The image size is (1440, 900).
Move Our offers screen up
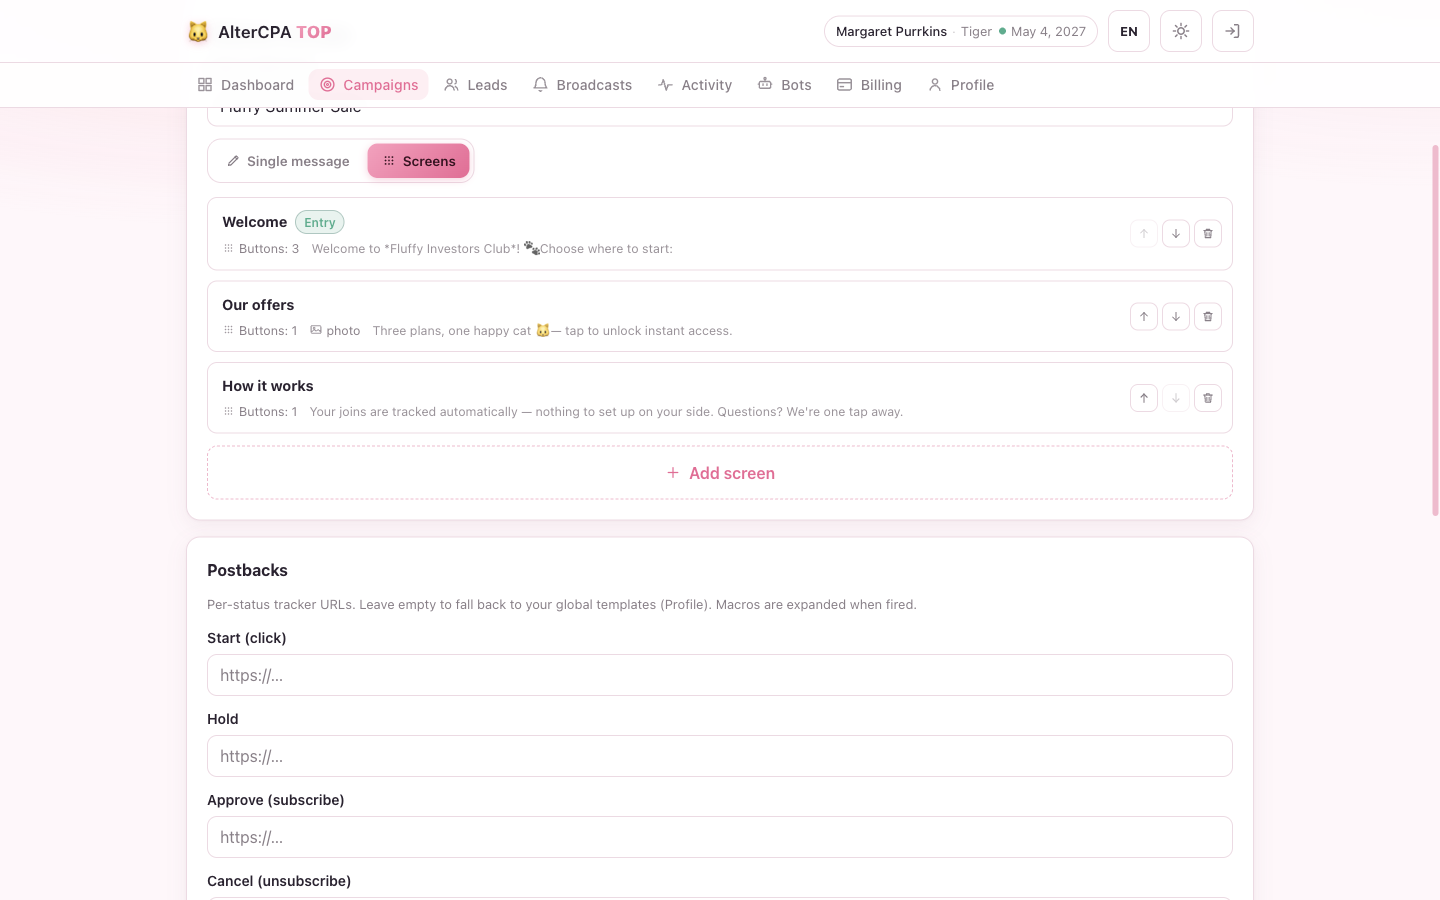(1144, 317)
